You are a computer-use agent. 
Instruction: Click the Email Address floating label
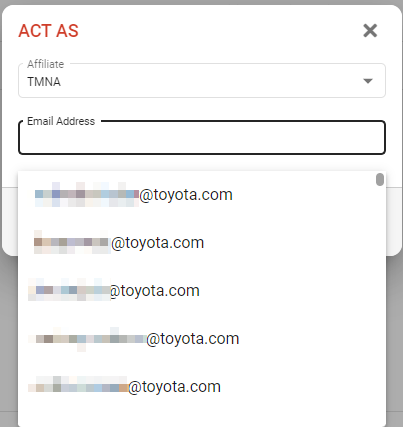[61, 121]
